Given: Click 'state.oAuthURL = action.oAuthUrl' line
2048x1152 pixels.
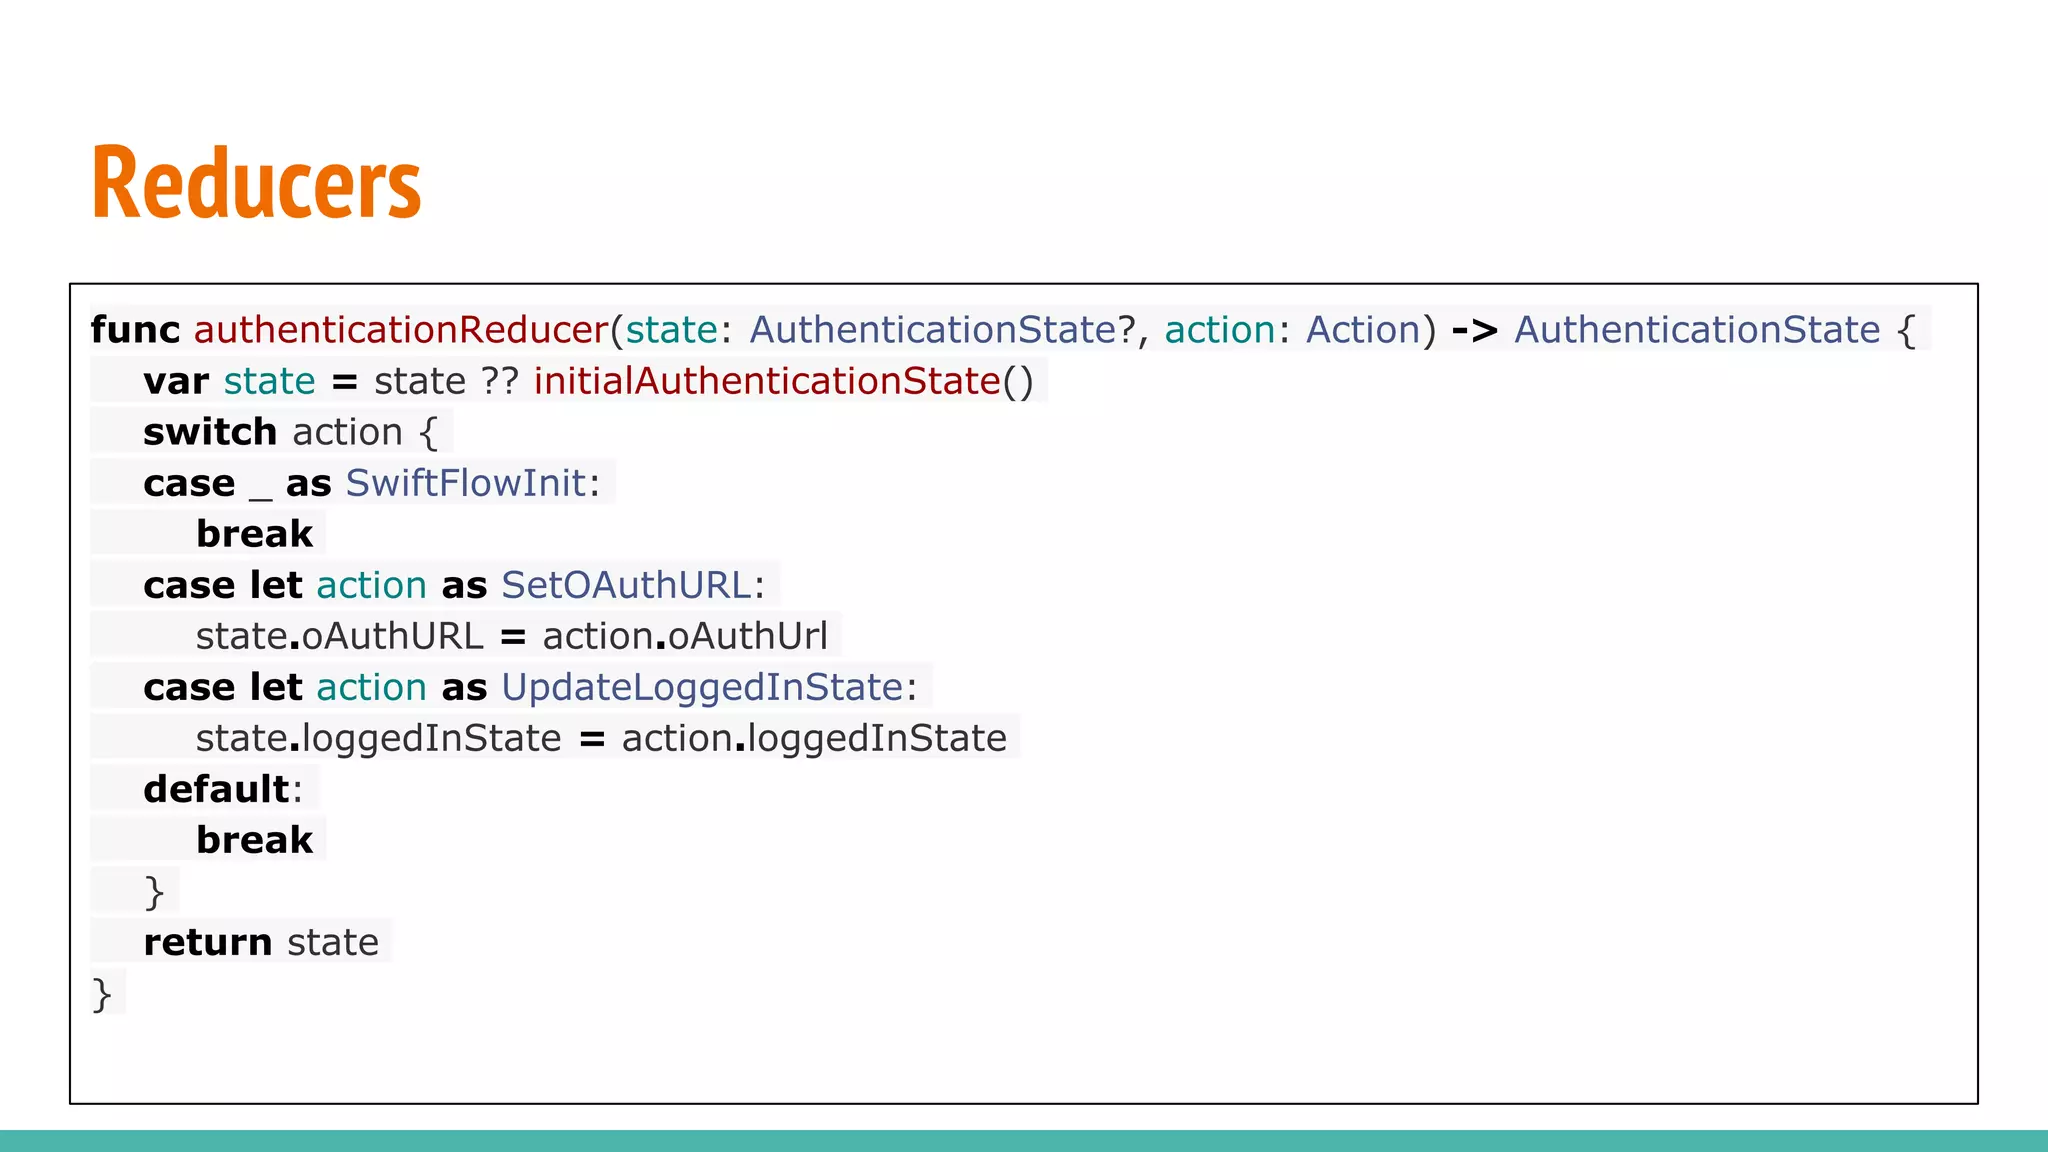Looking at the screenshot, I should coord(512,636).
